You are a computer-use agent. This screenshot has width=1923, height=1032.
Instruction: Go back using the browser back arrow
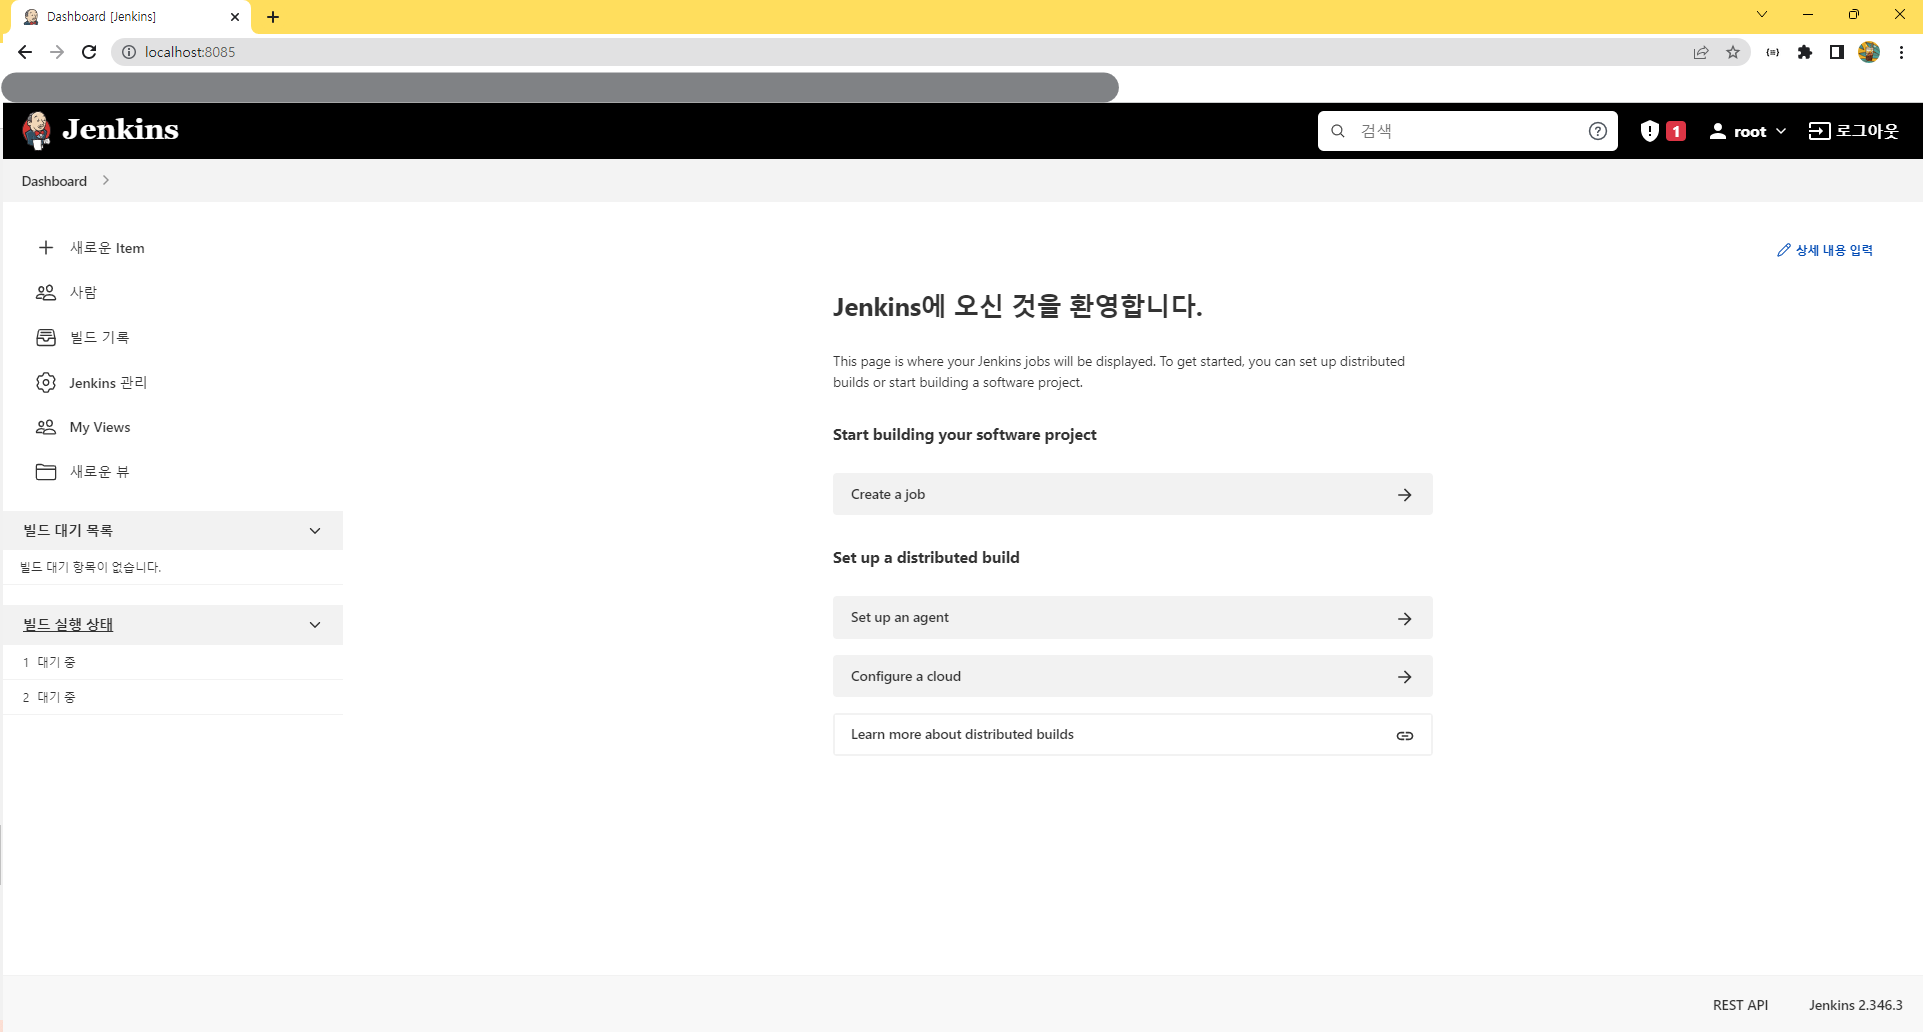(25, 52)
